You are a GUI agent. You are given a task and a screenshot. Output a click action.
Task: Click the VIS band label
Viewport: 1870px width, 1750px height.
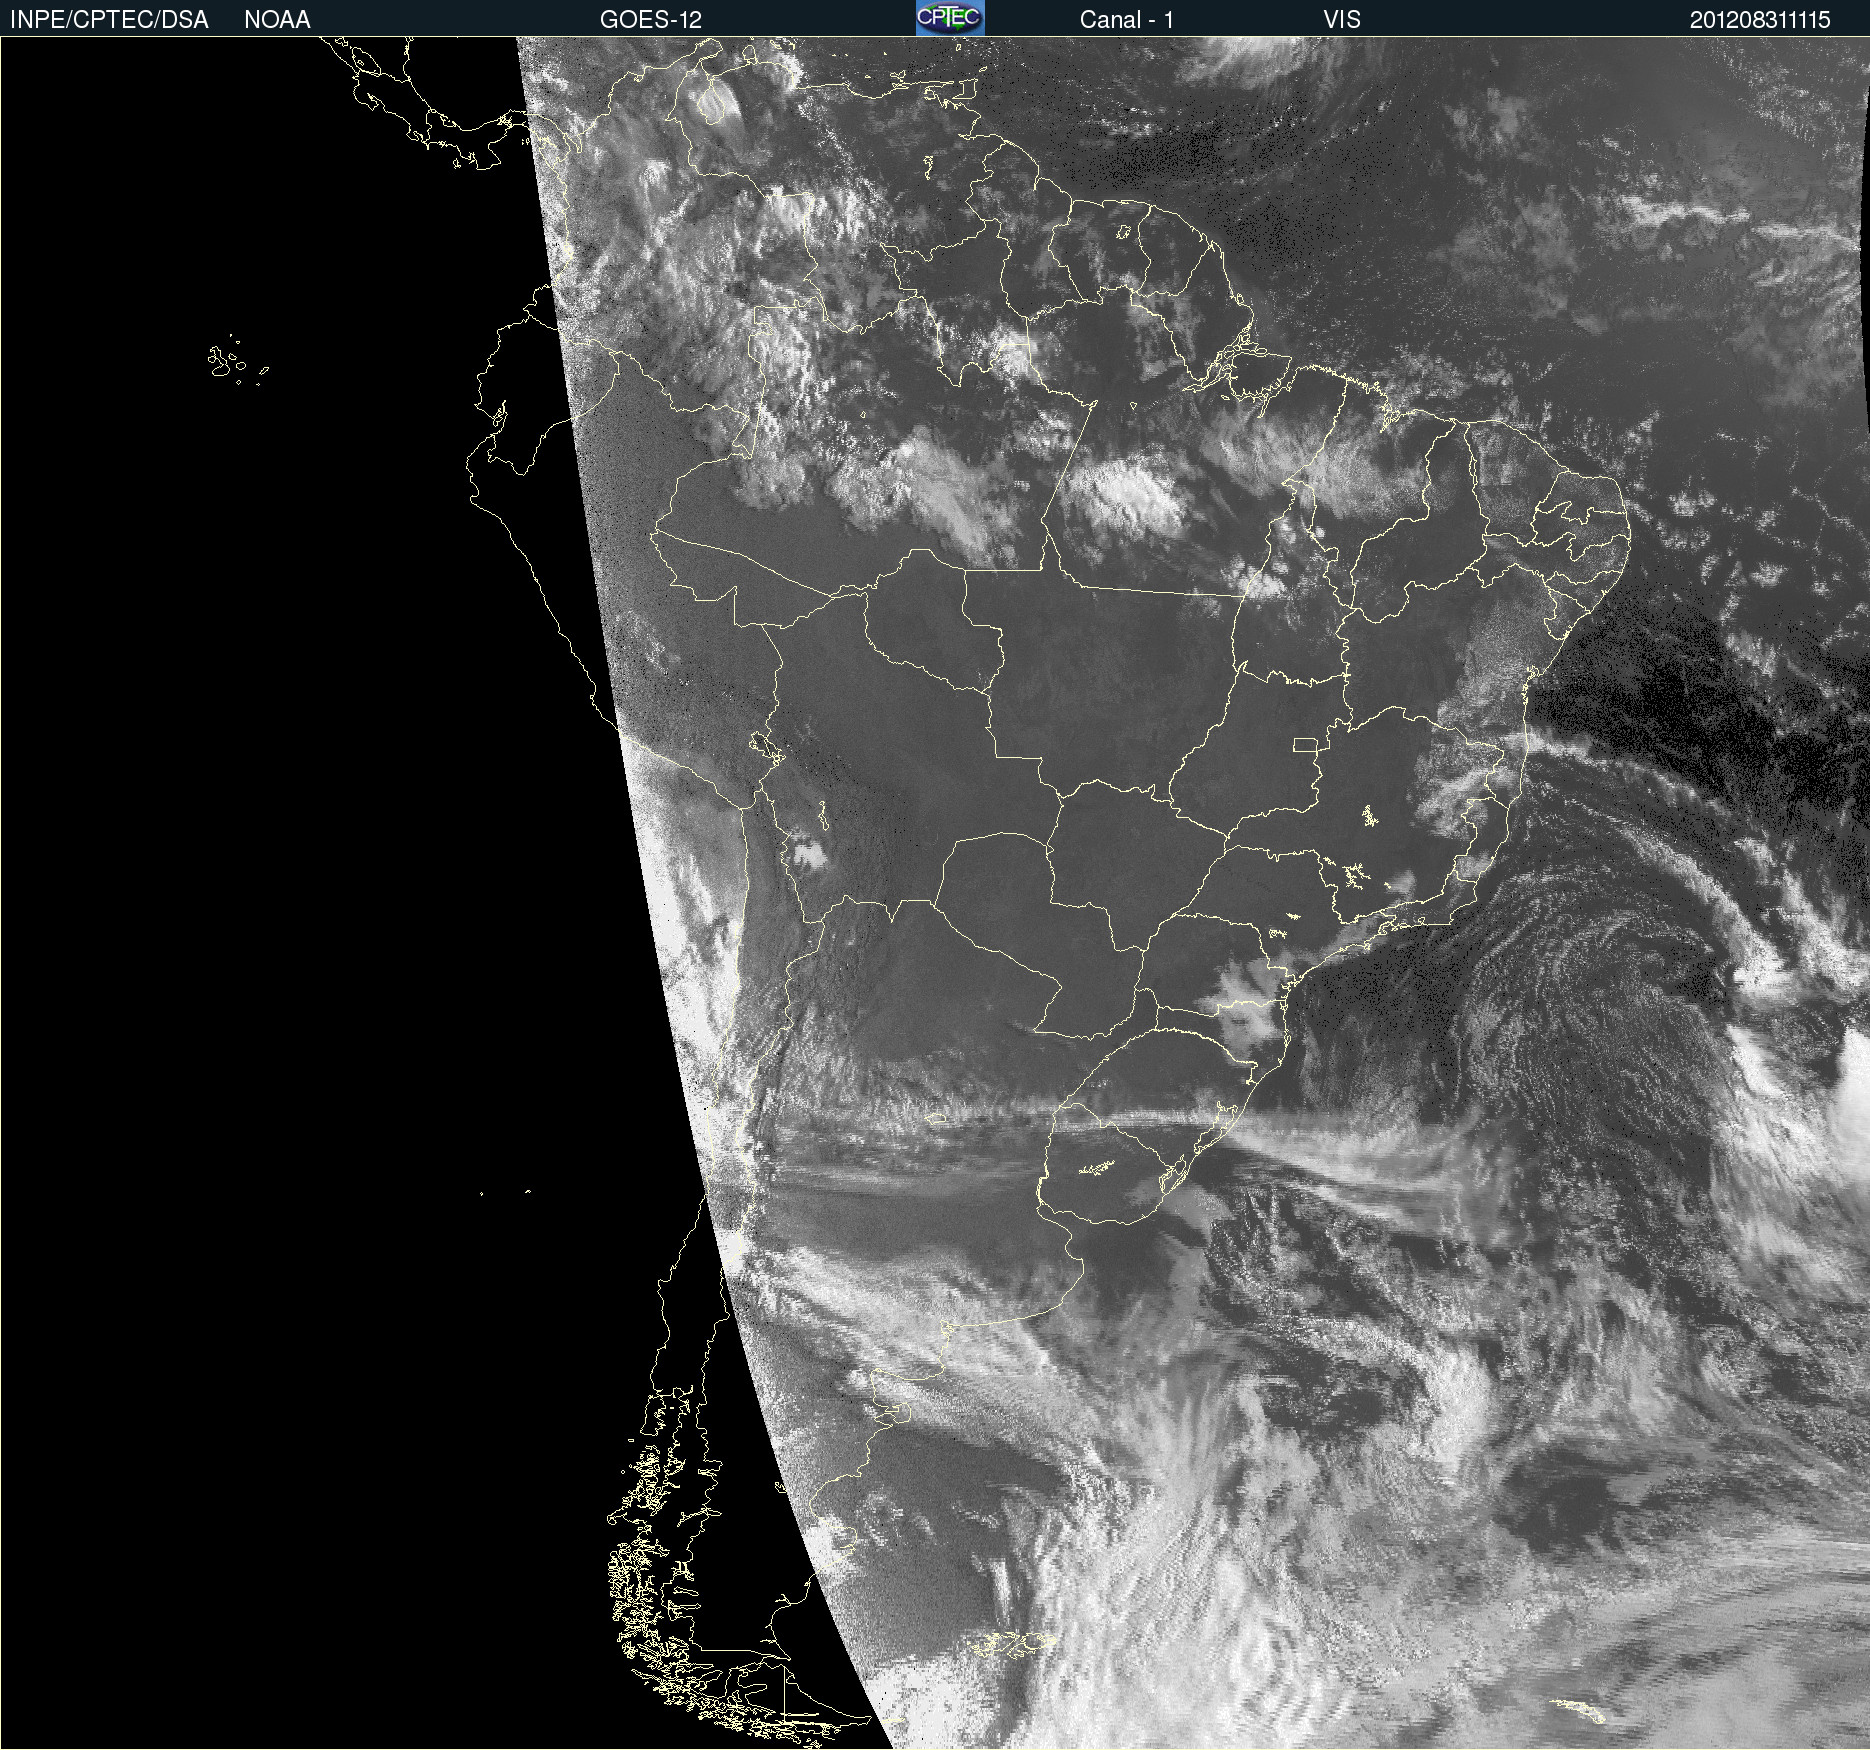(x=1342, y=20)
